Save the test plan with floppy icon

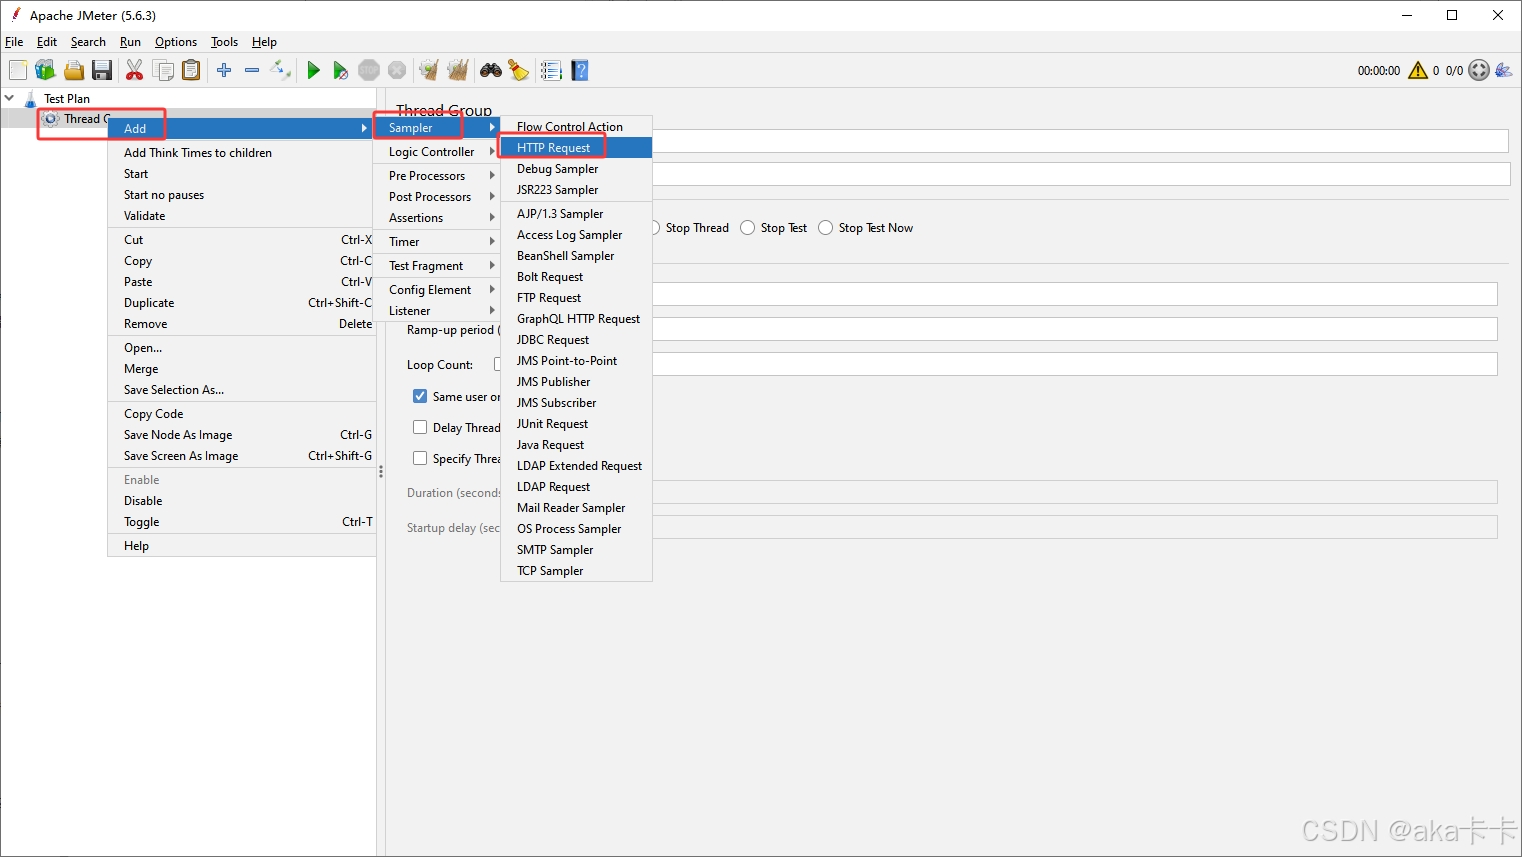[101, 70]
